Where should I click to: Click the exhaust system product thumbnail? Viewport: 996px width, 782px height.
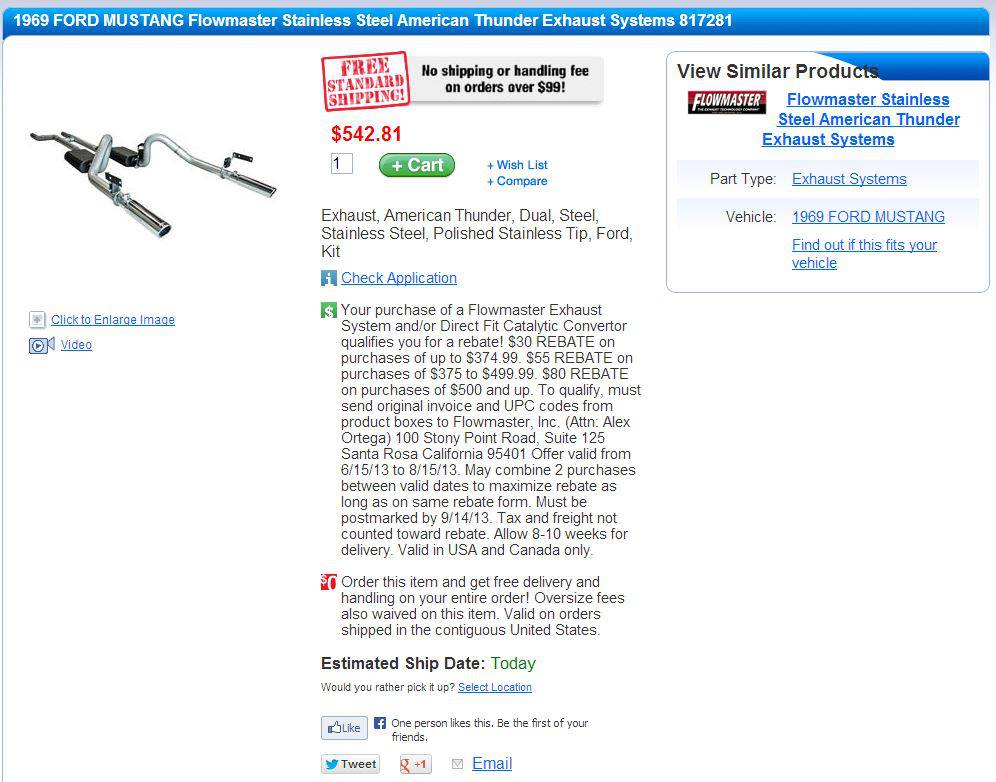[x=153, y=182]
